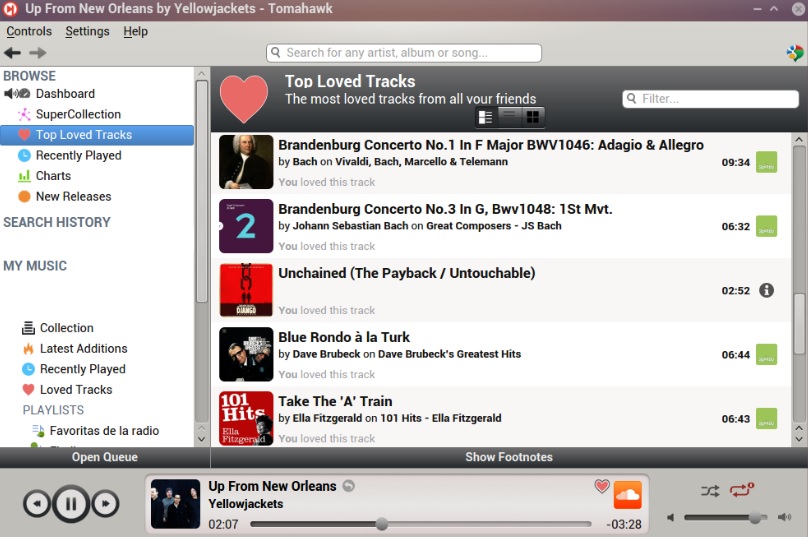Image resolution: width=808 pixels, height=537 pixels.
Task: Open SuperCollection in the sidebar
Action: click(x=78, y=114)
